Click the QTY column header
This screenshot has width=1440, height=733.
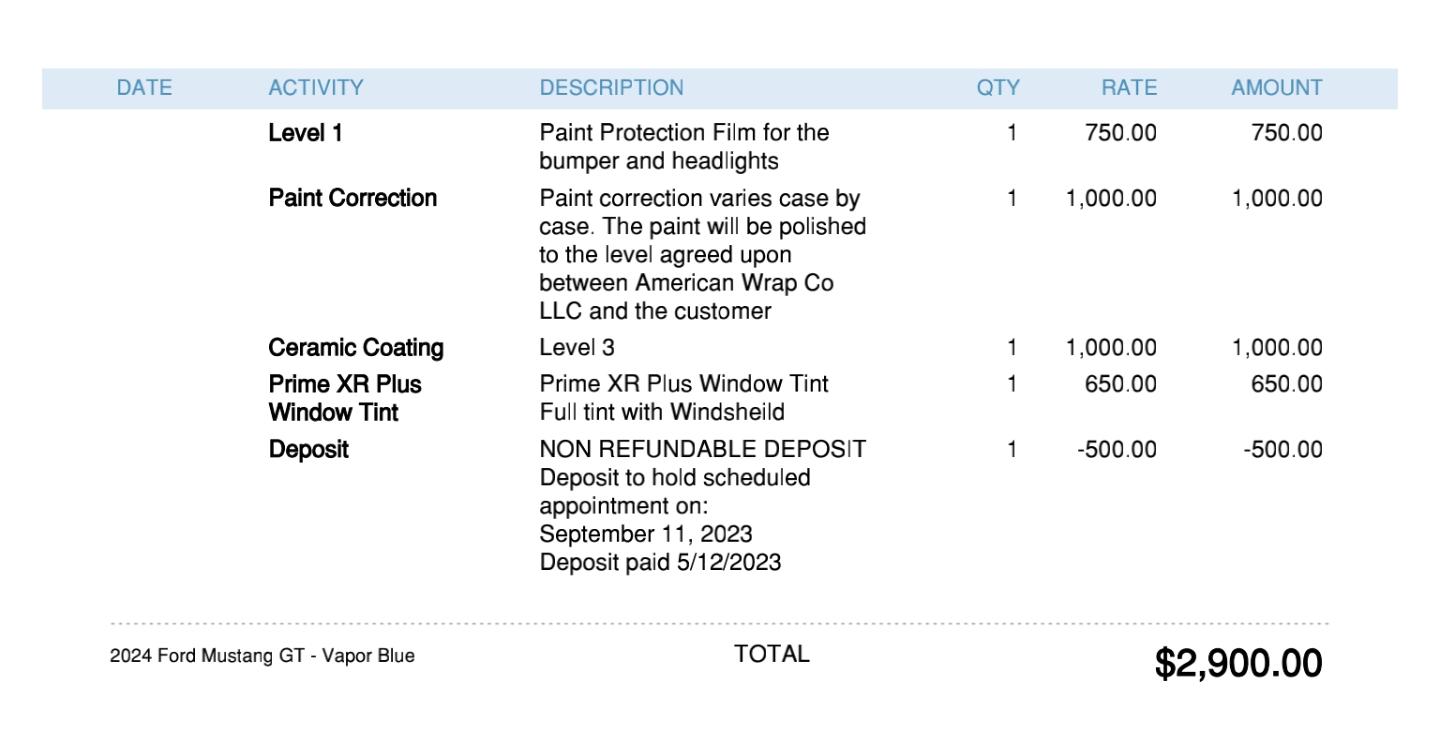point(998,88)
